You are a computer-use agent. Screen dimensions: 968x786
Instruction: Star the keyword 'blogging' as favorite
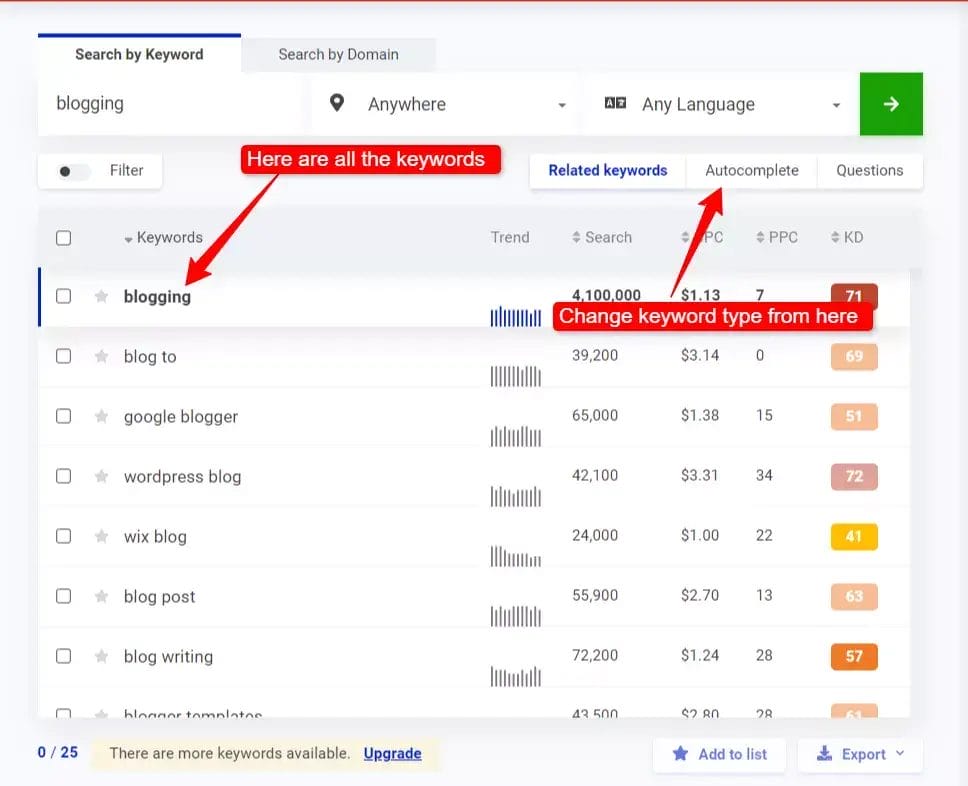pos(100,296)
